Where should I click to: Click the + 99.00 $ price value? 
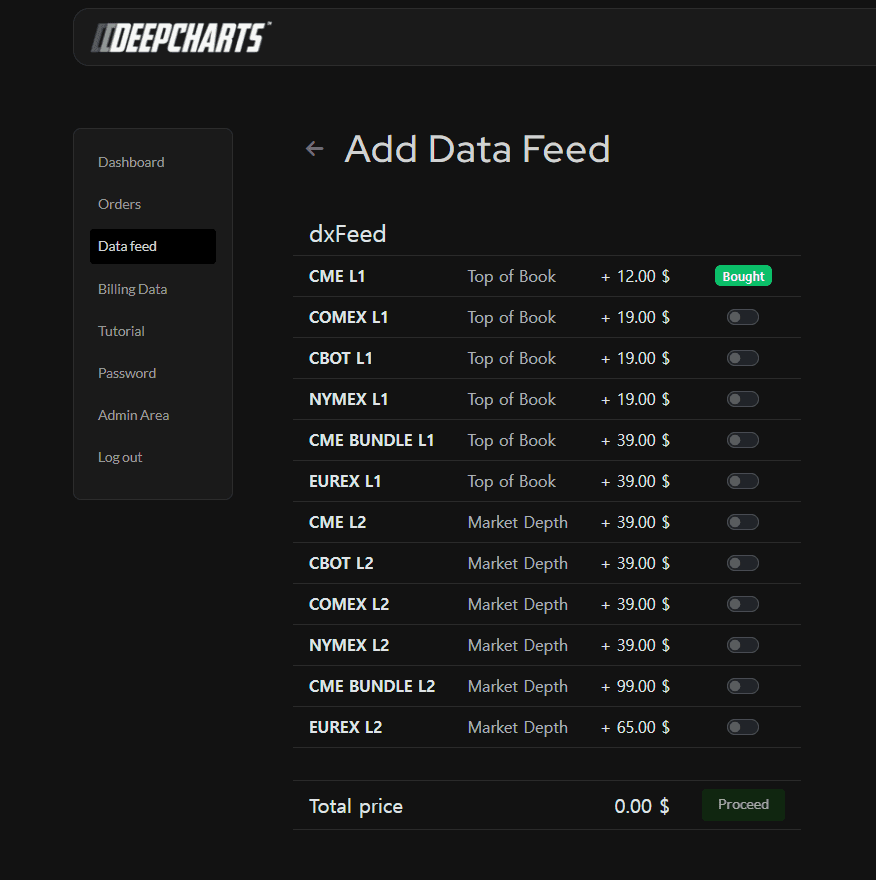635,686
